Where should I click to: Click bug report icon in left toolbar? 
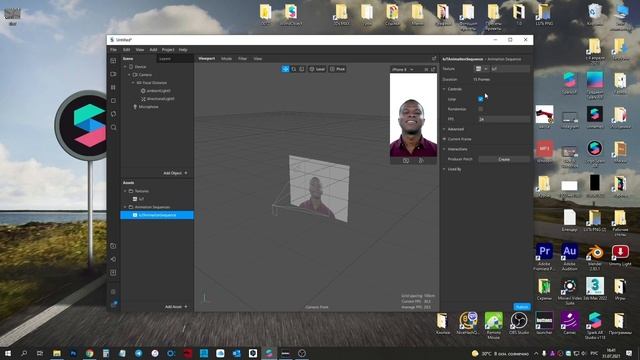click(113, 292)
